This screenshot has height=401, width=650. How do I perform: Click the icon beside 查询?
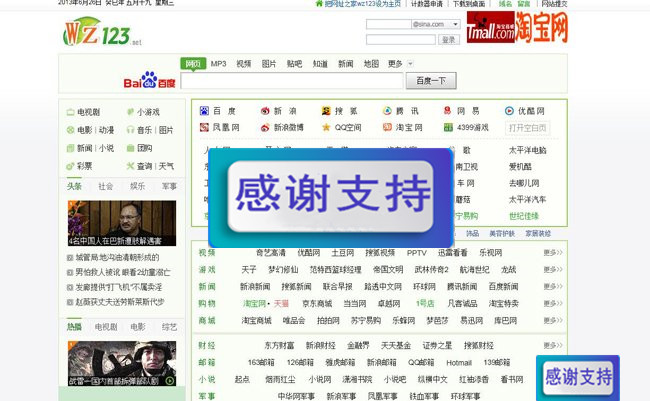click(x=130, y=166)
